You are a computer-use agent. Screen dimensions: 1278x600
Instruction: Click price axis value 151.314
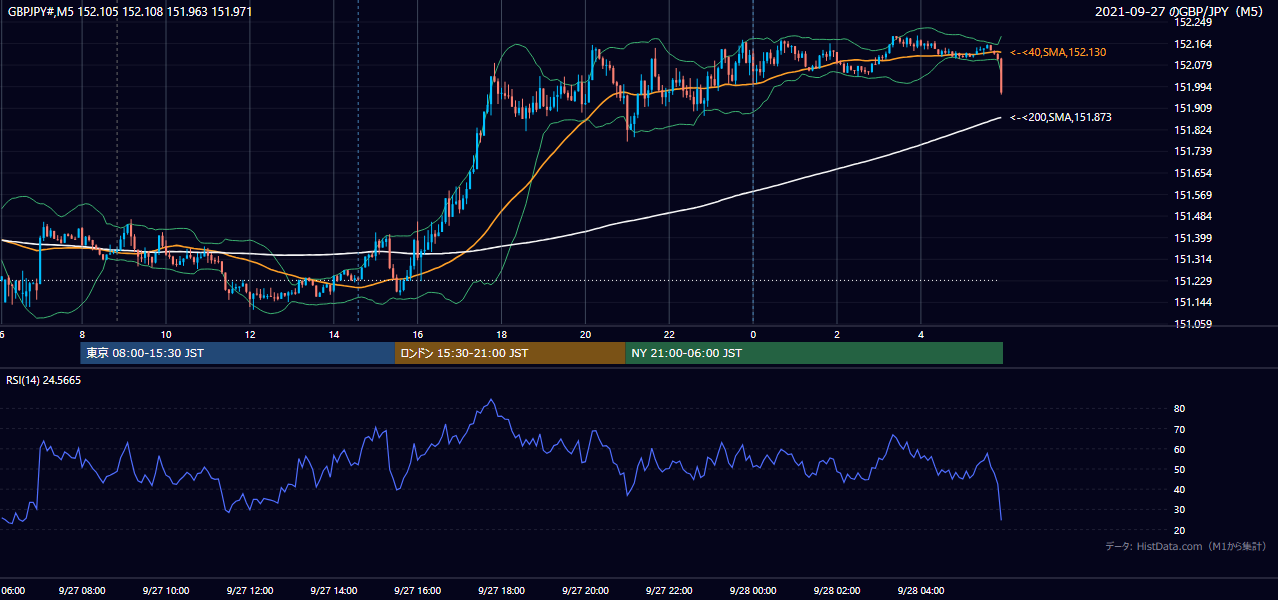point(1192,259)
